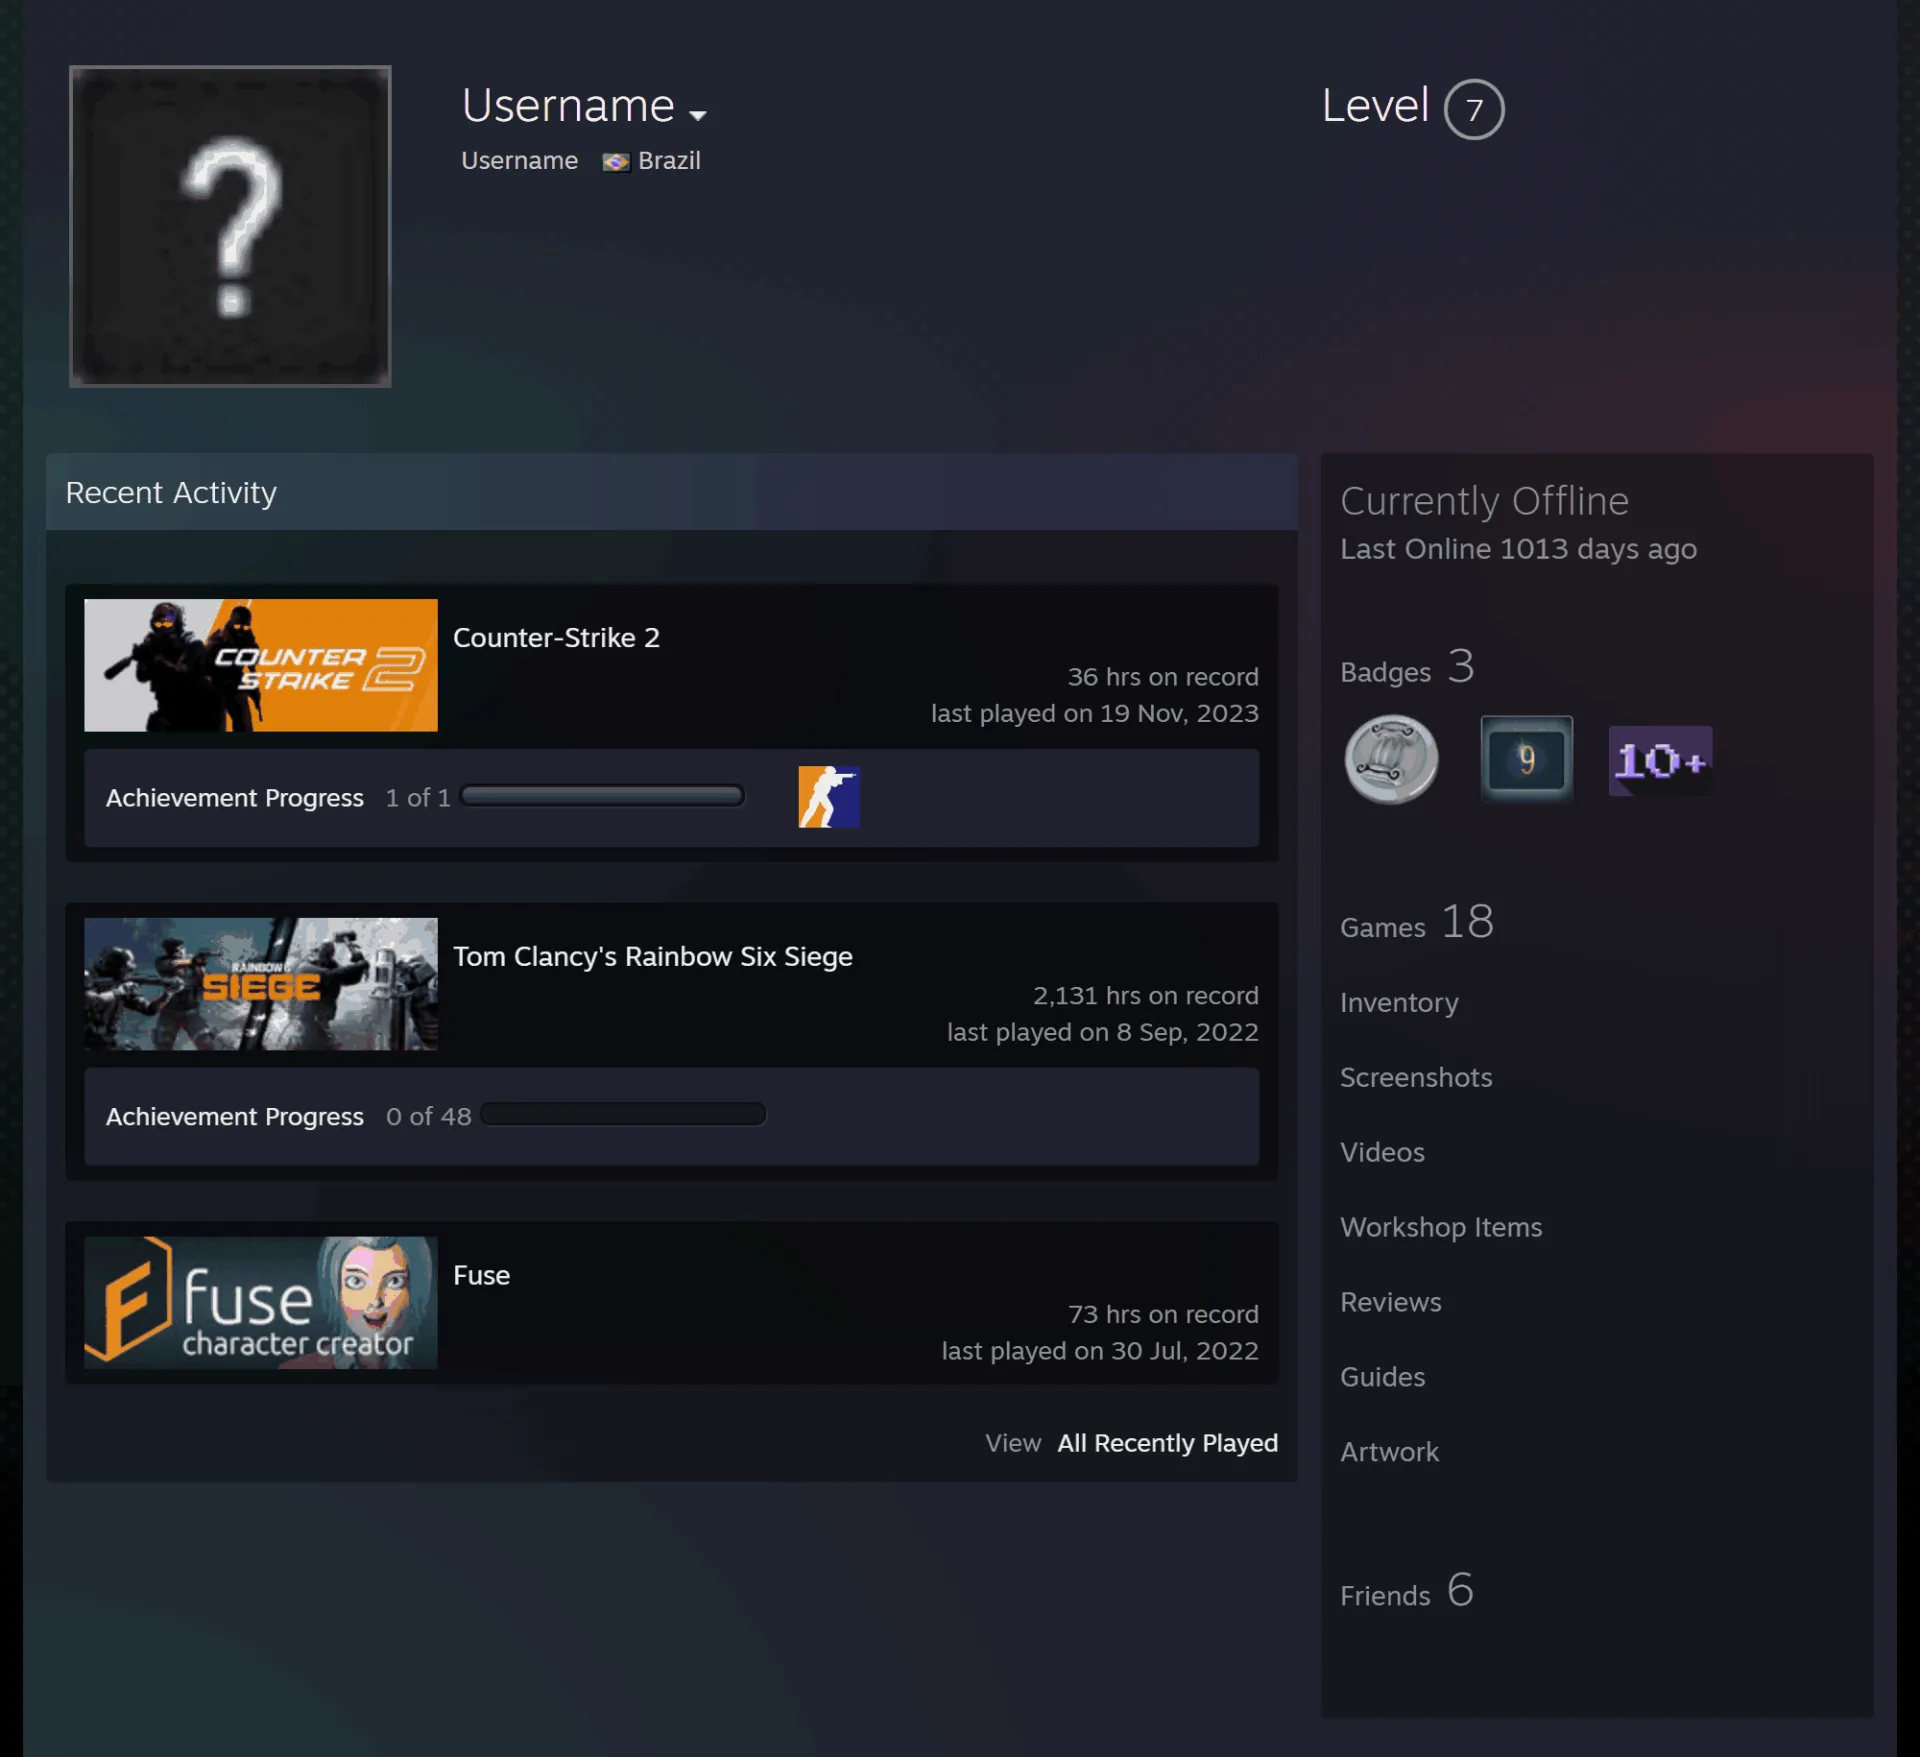Image resolution: width=1920 pixels, height=1757 pixels.
Task: Click the silver coin community badge
Action: tap(1391, 760)
